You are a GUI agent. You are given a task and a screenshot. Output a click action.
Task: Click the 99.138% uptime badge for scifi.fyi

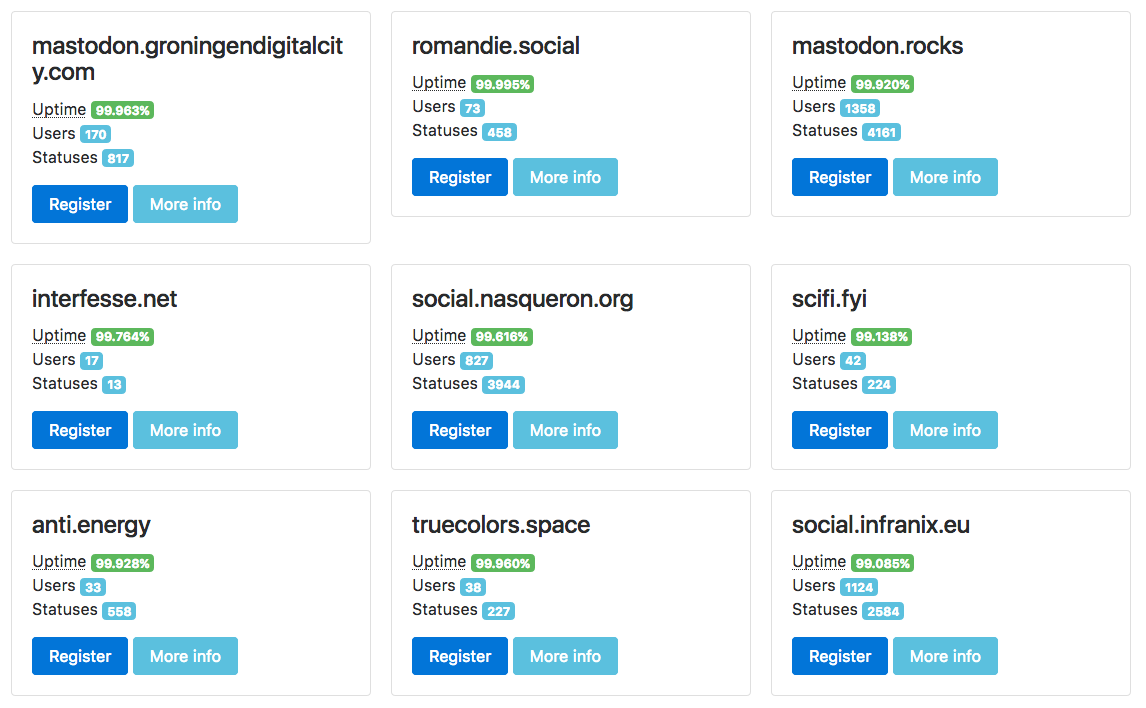tap(881, 337)
